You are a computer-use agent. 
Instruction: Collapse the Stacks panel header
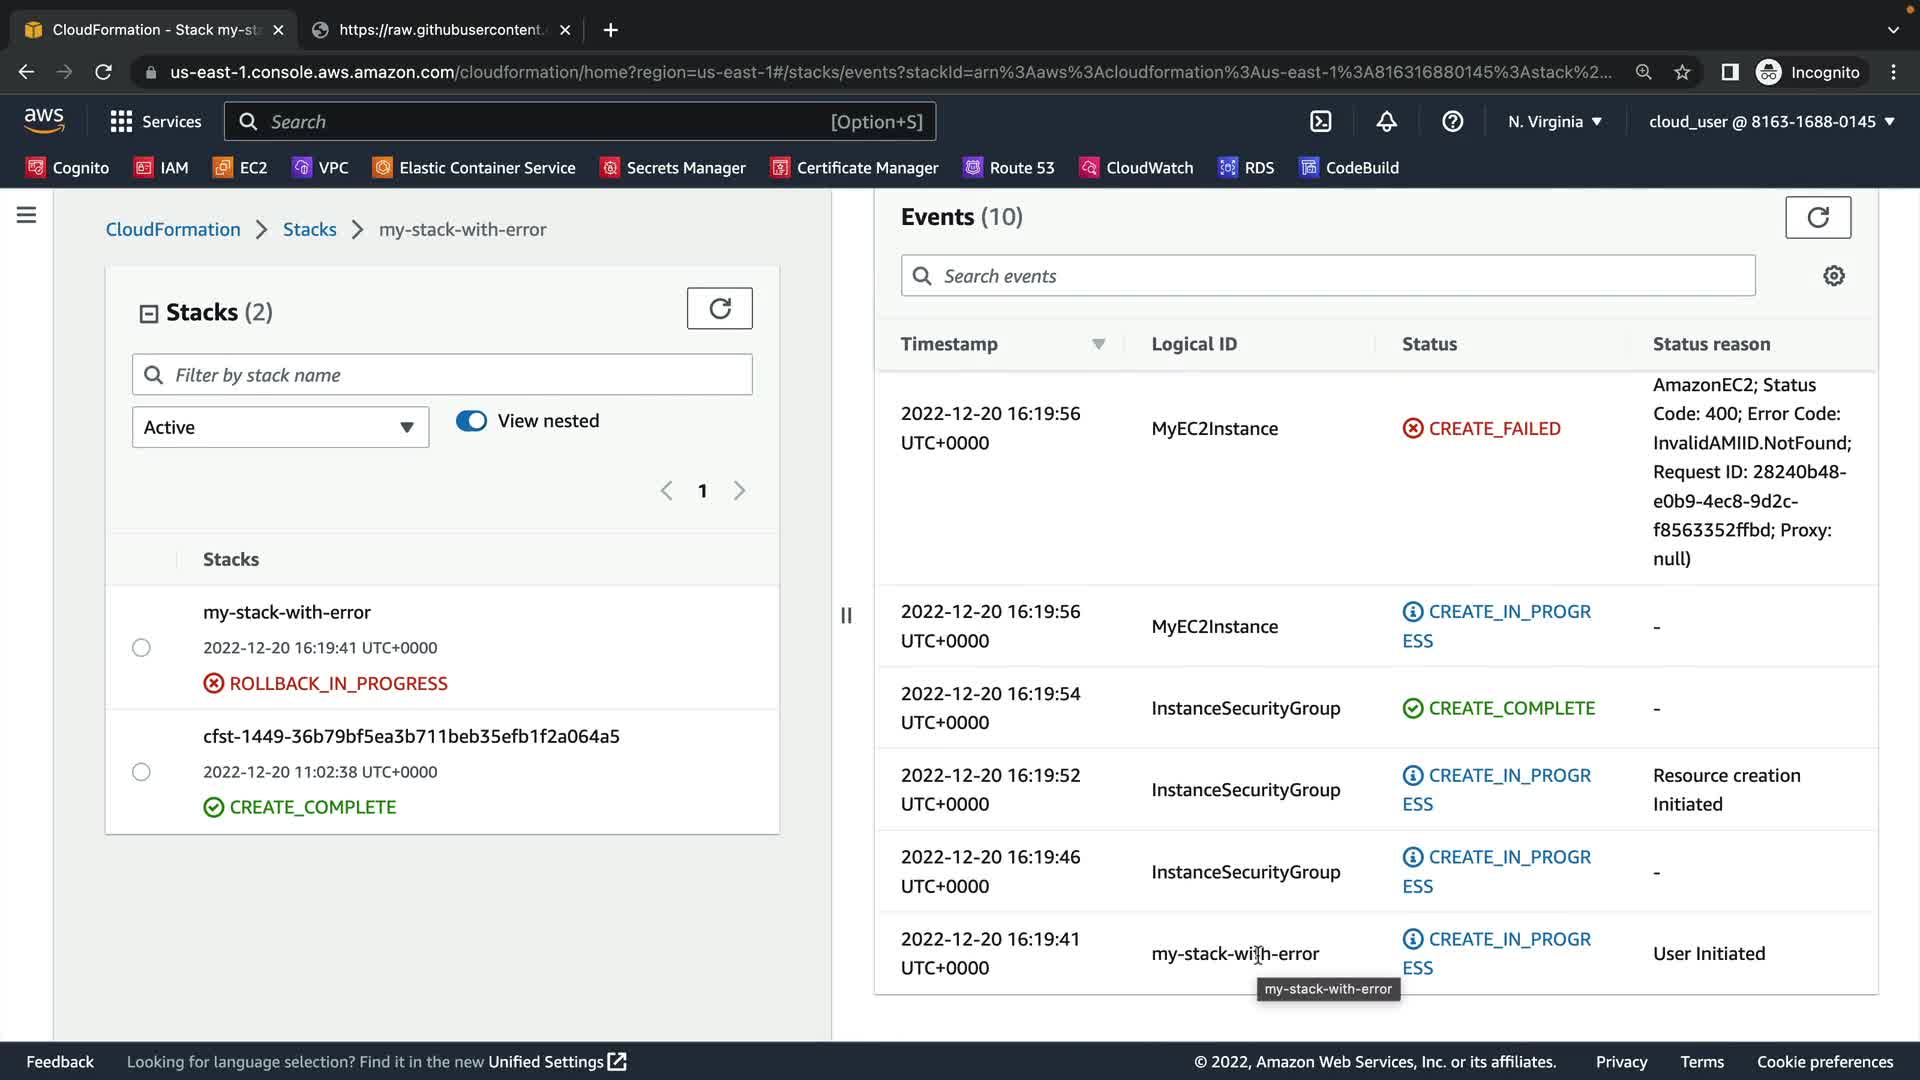pos(149,314)
